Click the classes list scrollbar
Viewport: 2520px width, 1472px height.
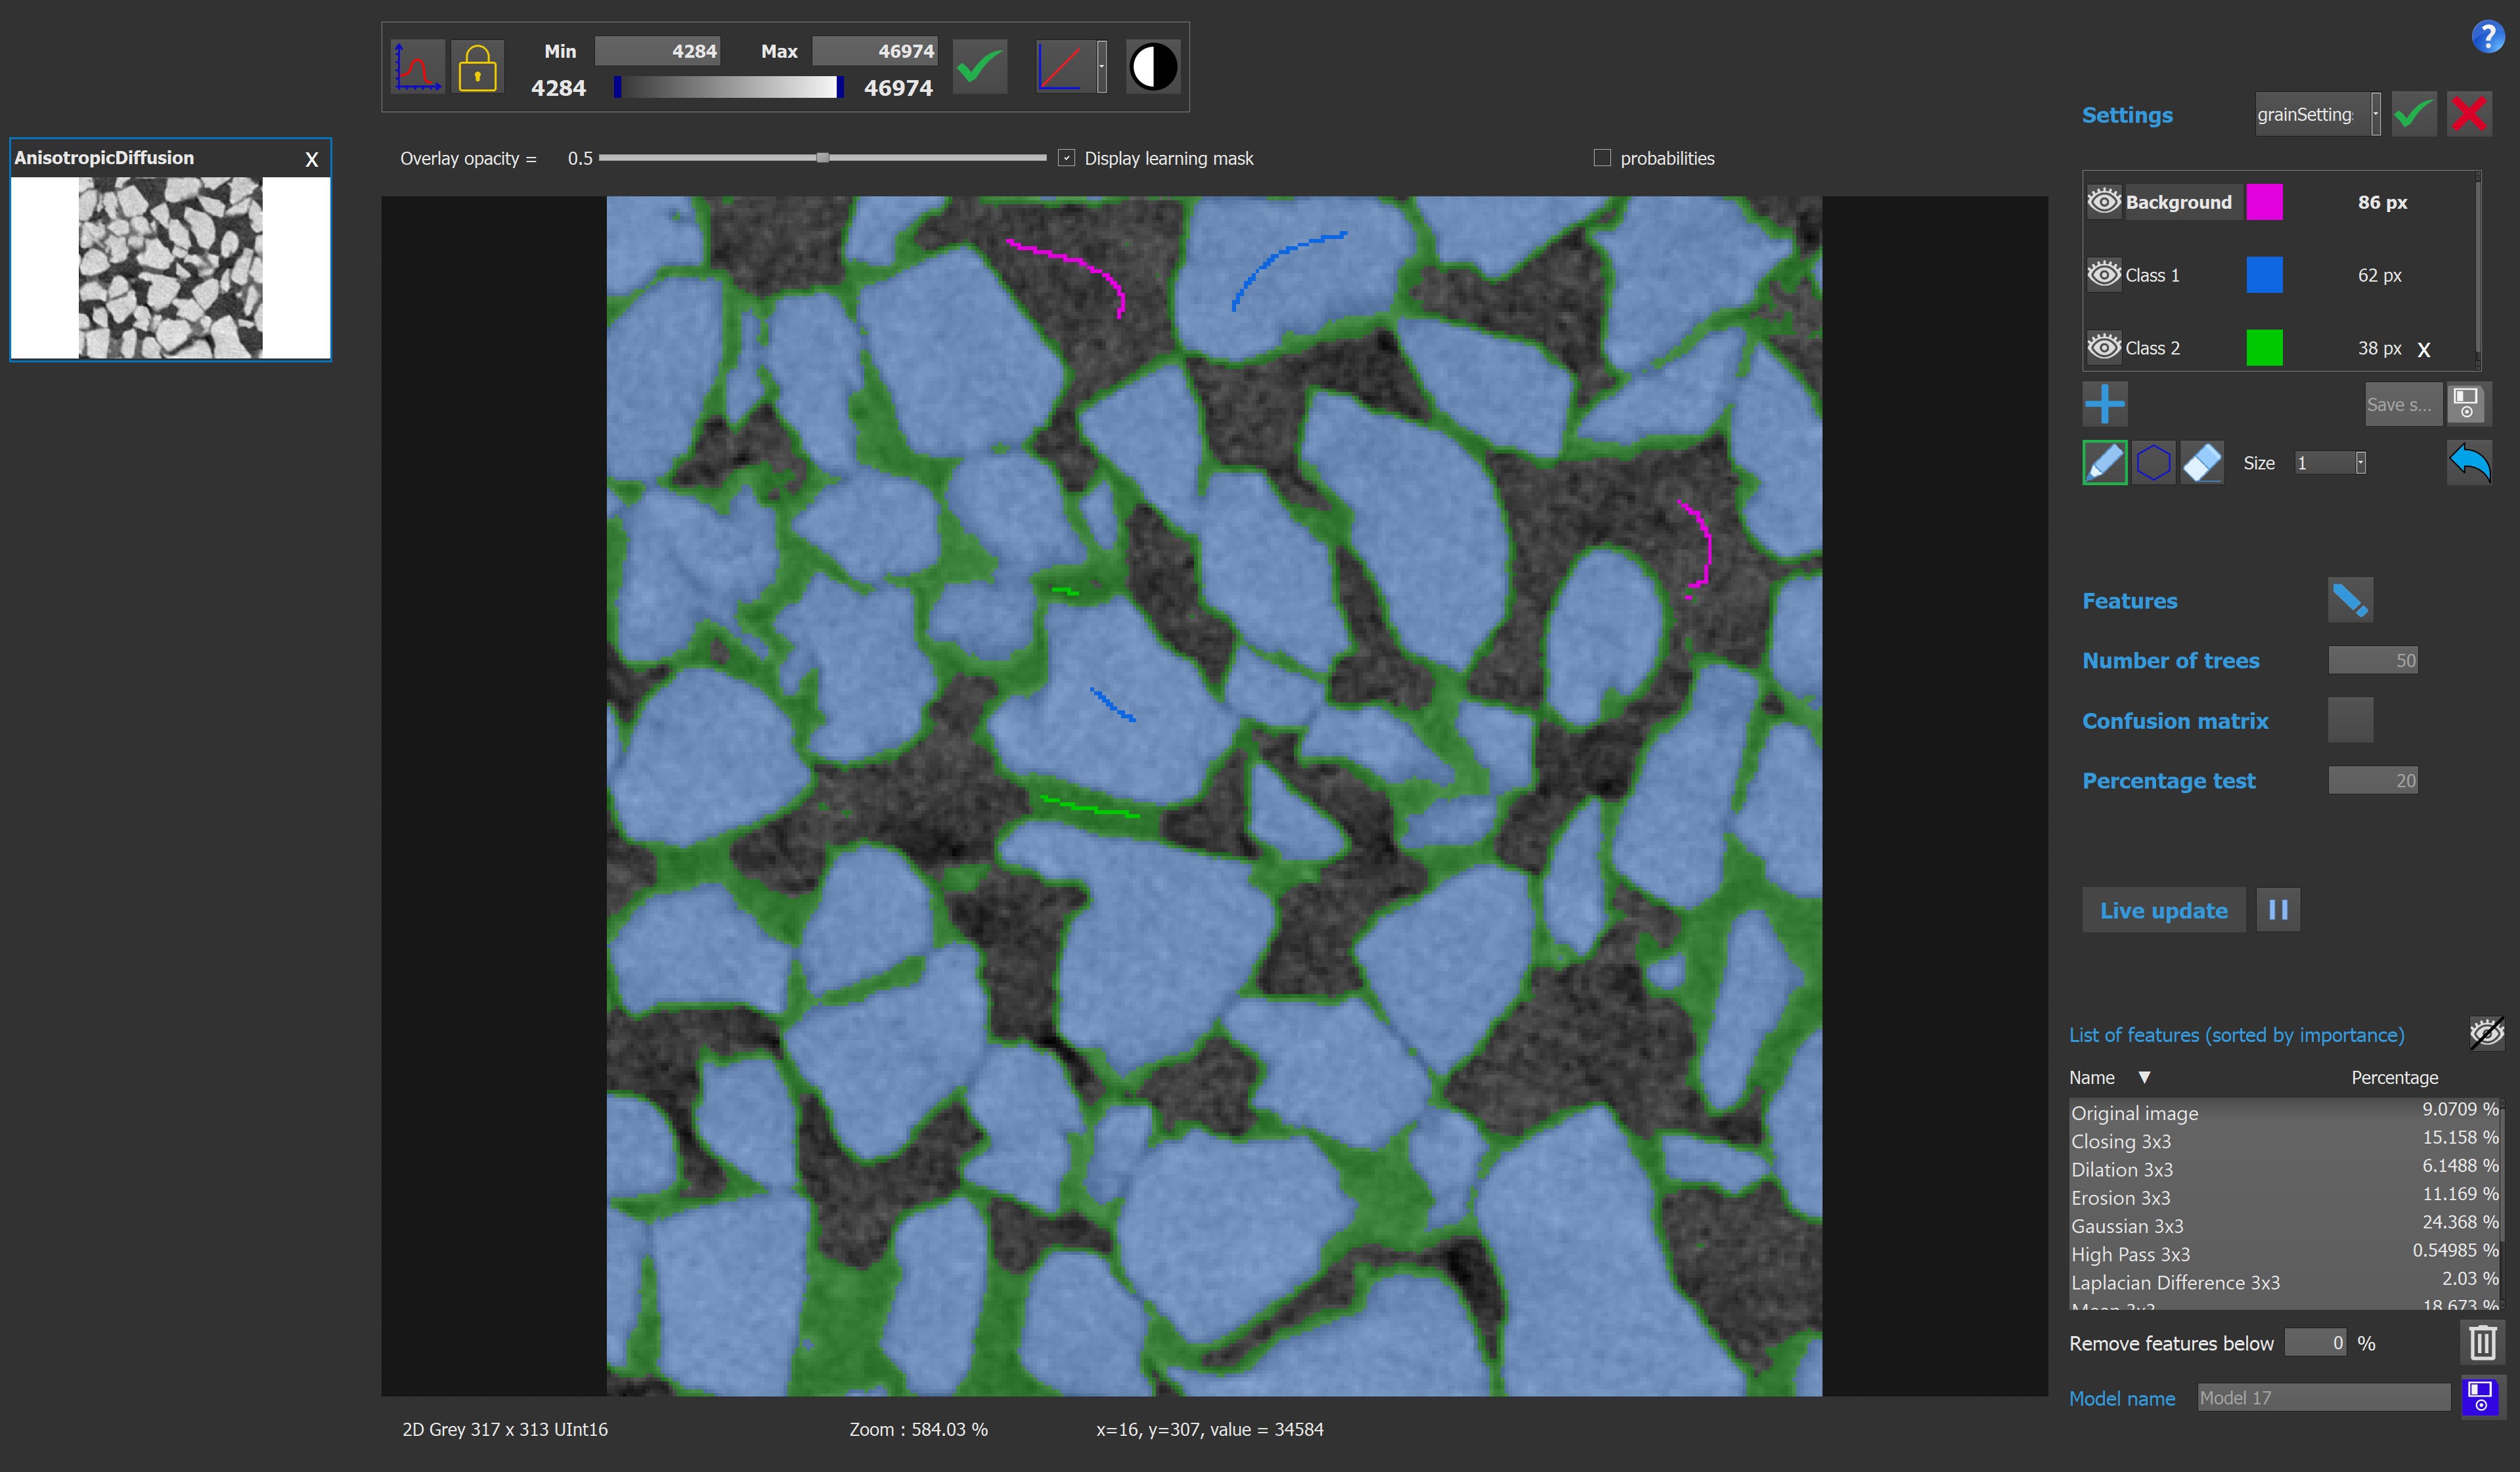click(2477, 270)
